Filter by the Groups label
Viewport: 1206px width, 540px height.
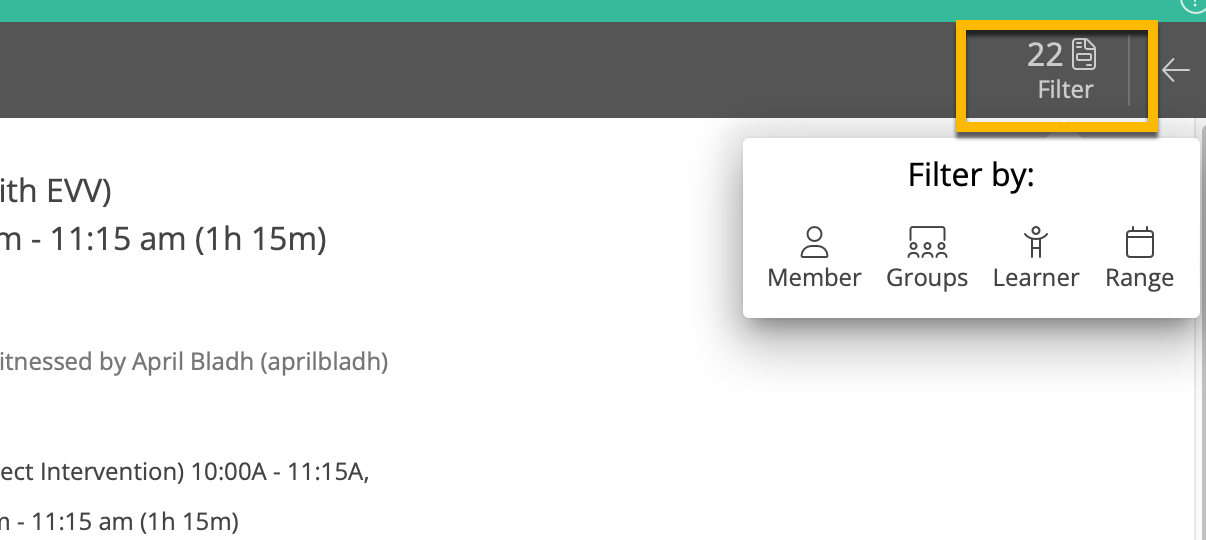coord(927,278)
